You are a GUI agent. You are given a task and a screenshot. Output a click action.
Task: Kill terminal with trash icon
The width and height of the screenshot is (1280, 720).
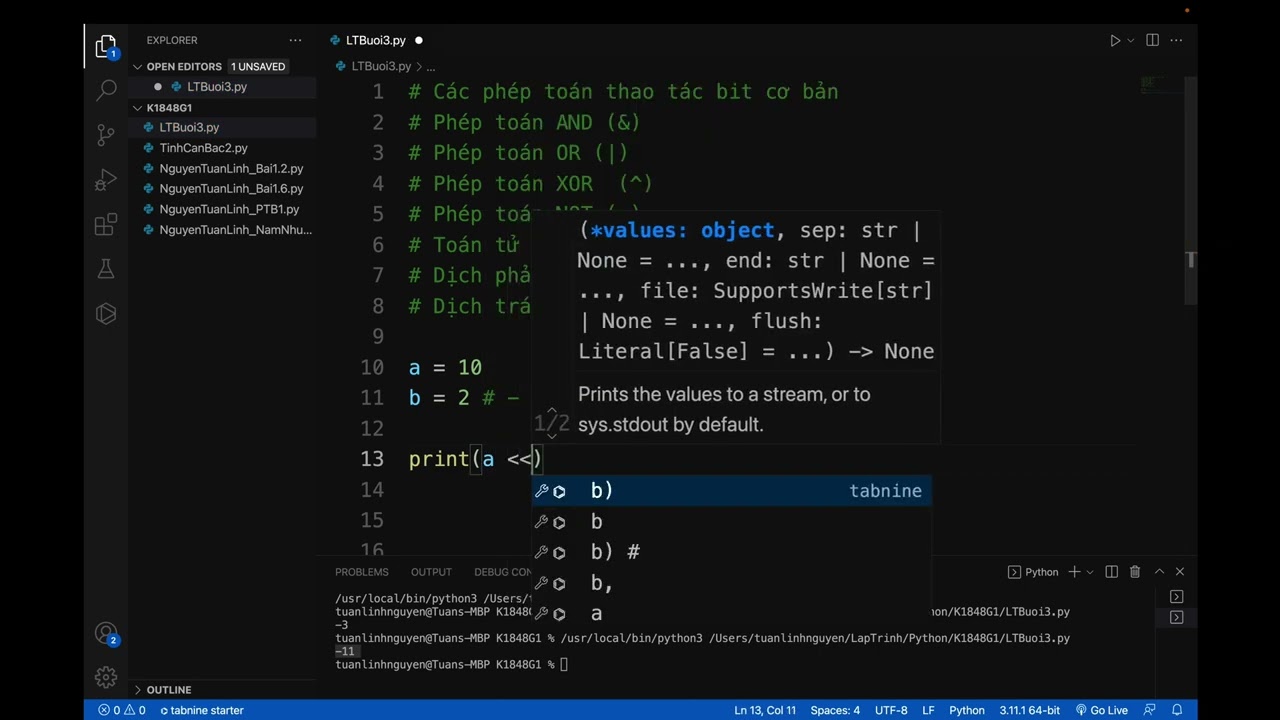(x=1135, y=572)
